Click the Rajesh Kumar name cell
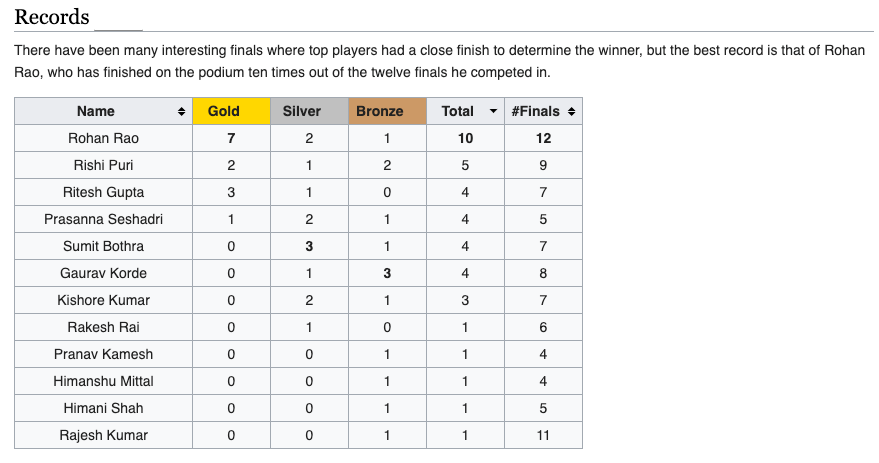 pos(103,435)
